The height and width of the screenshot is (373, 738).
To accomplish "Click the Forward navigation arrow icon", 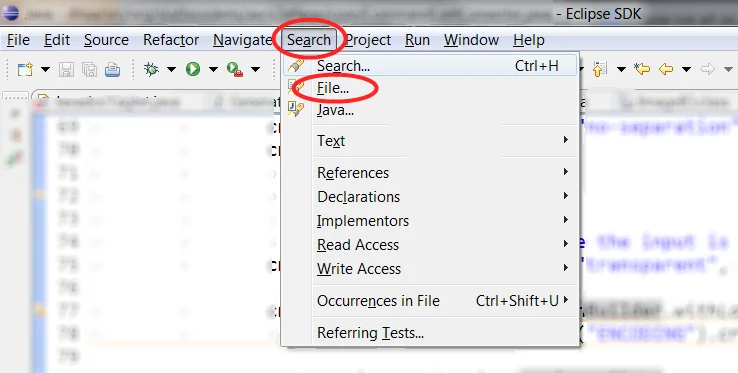I will point(708,69).
